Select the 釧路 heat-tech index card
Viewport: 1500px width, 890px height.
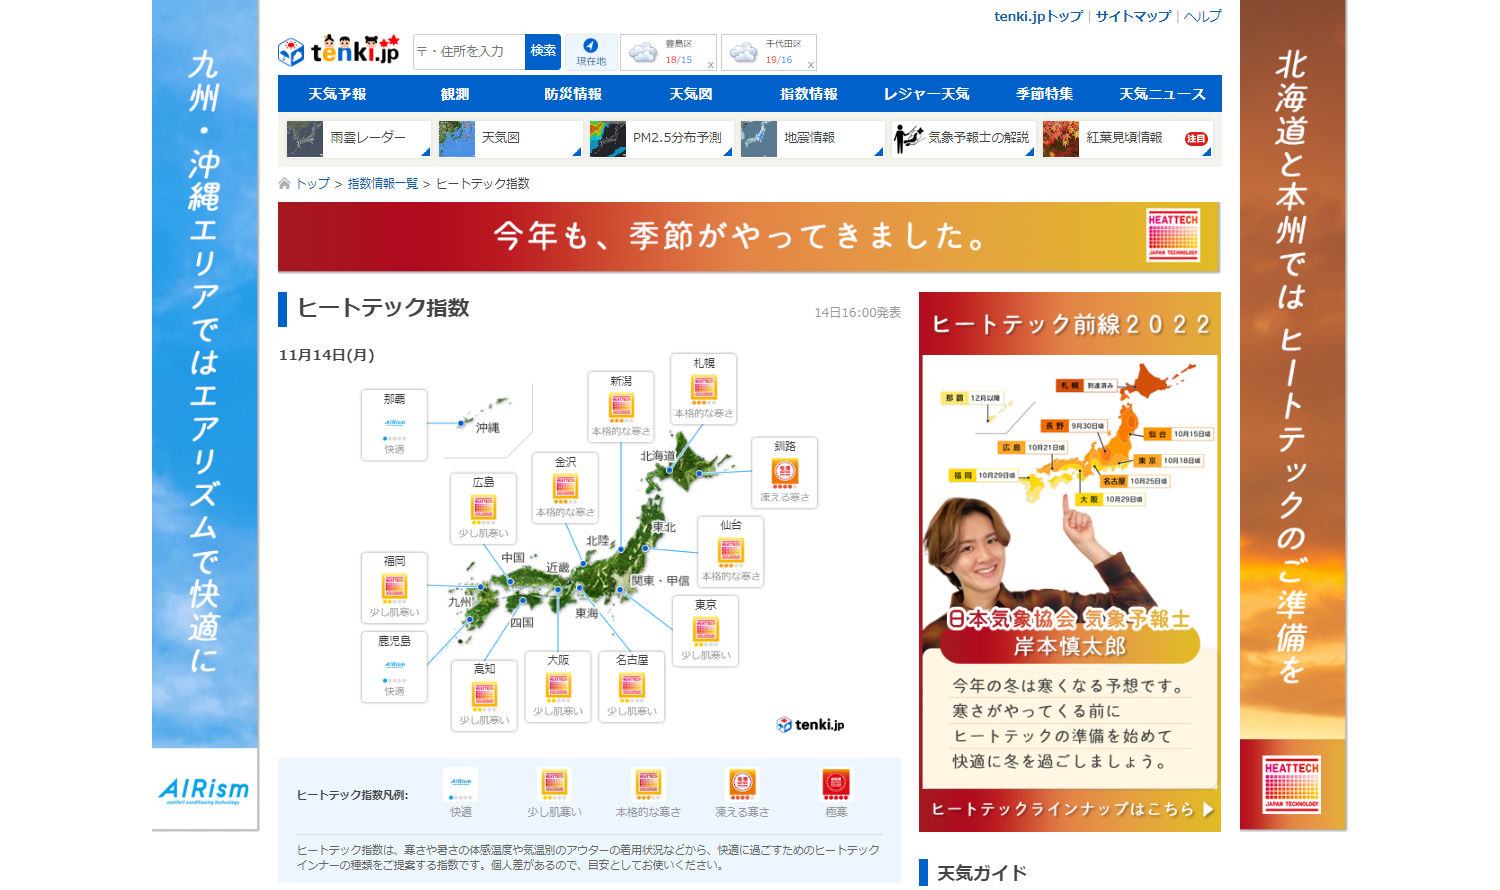pos(785,471)
